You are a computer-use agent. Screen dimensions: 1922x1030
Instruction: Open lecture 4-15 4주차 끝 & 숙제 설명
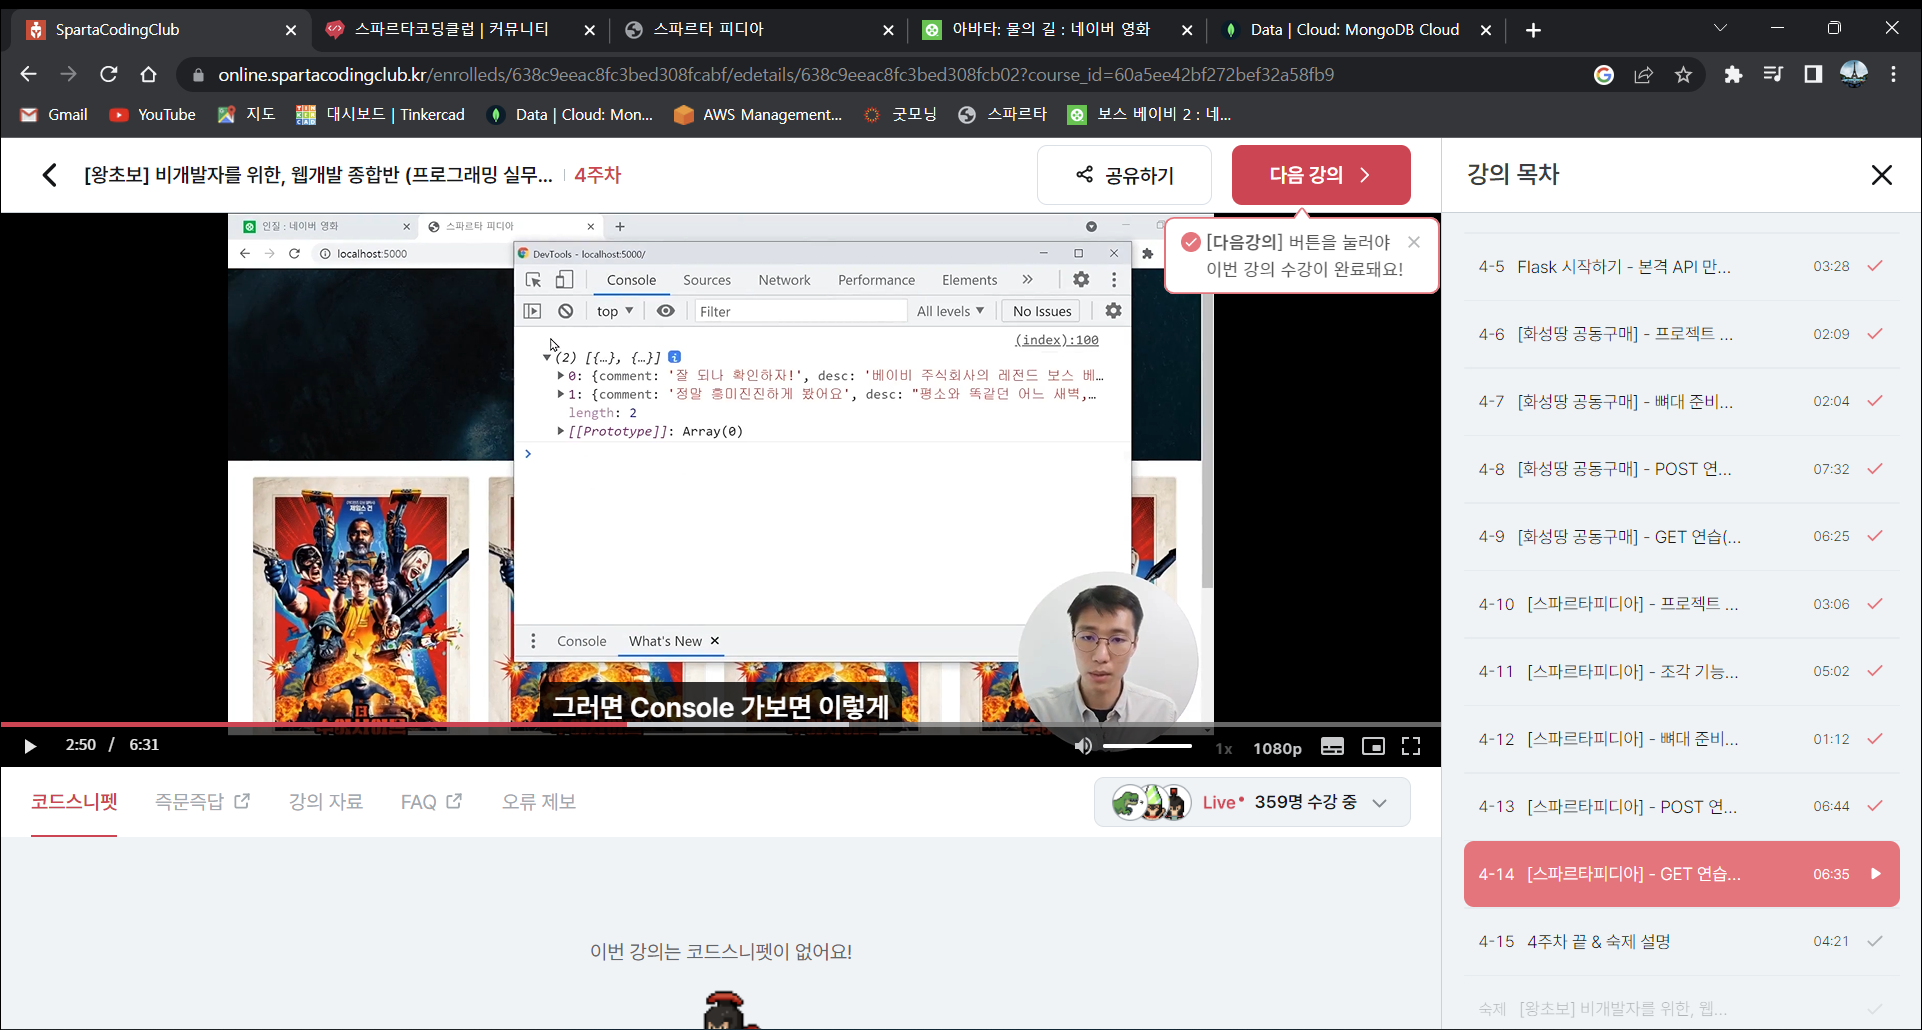tap(1681, 941)
